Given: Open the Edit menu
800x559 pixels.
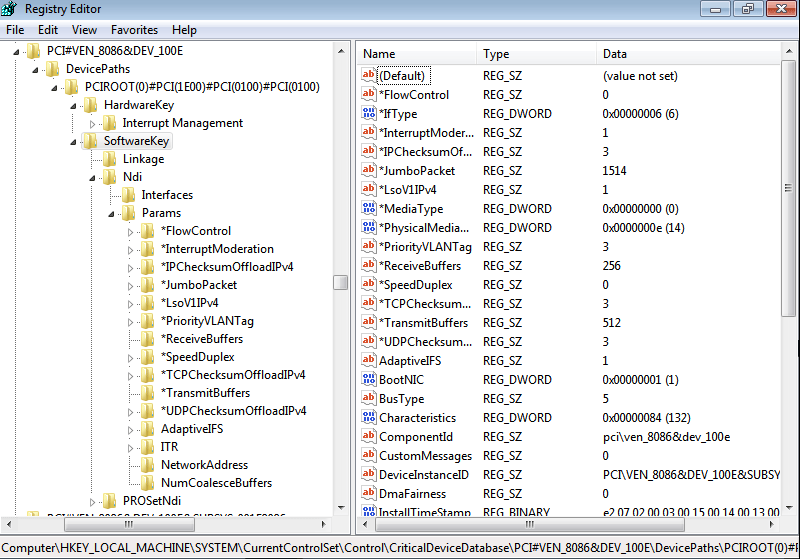Looking at the screenshot, I should [x=47, y=30].
